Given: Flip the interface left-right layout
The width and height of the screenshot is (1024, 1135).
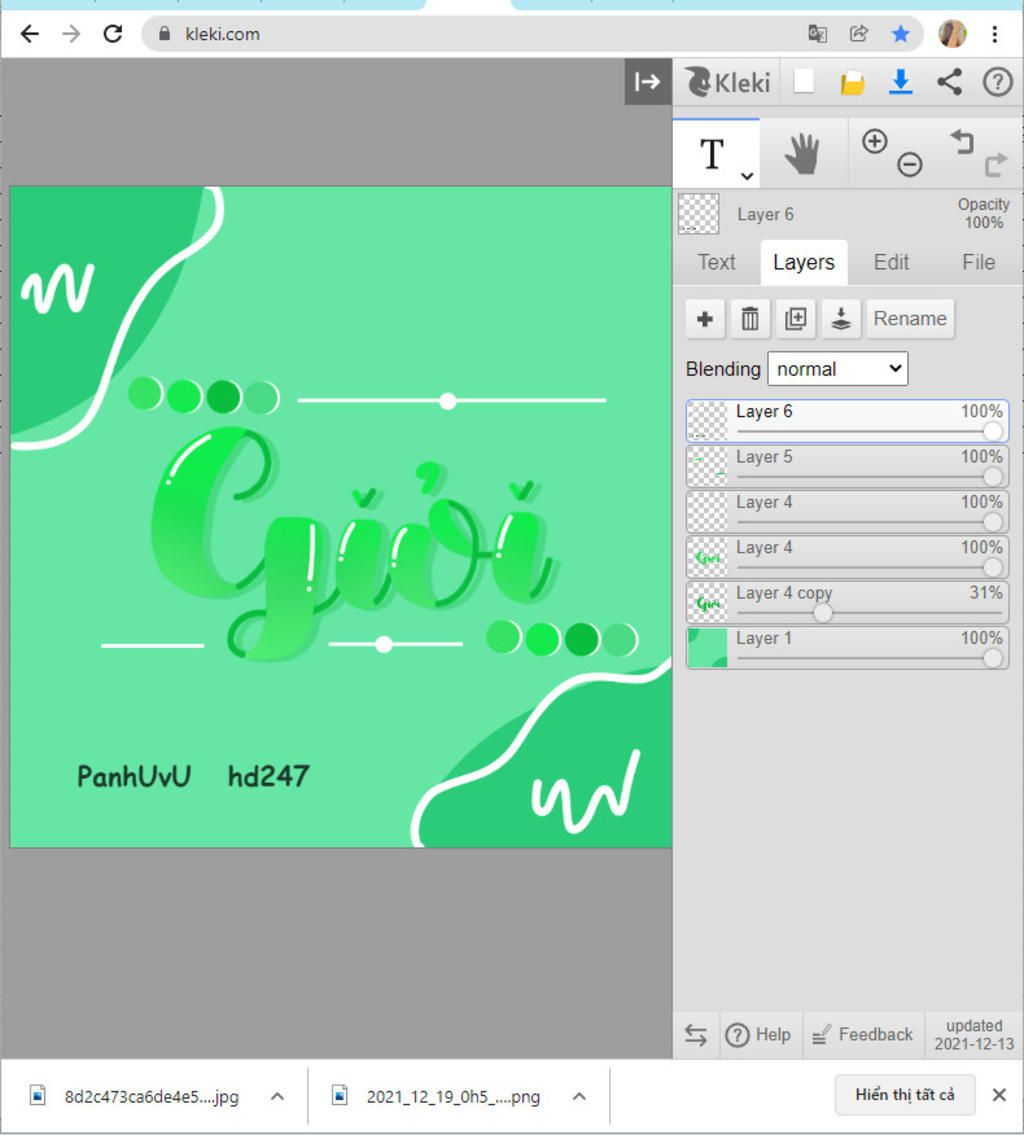Looking at the screenshot, I should click(696, 1035).
